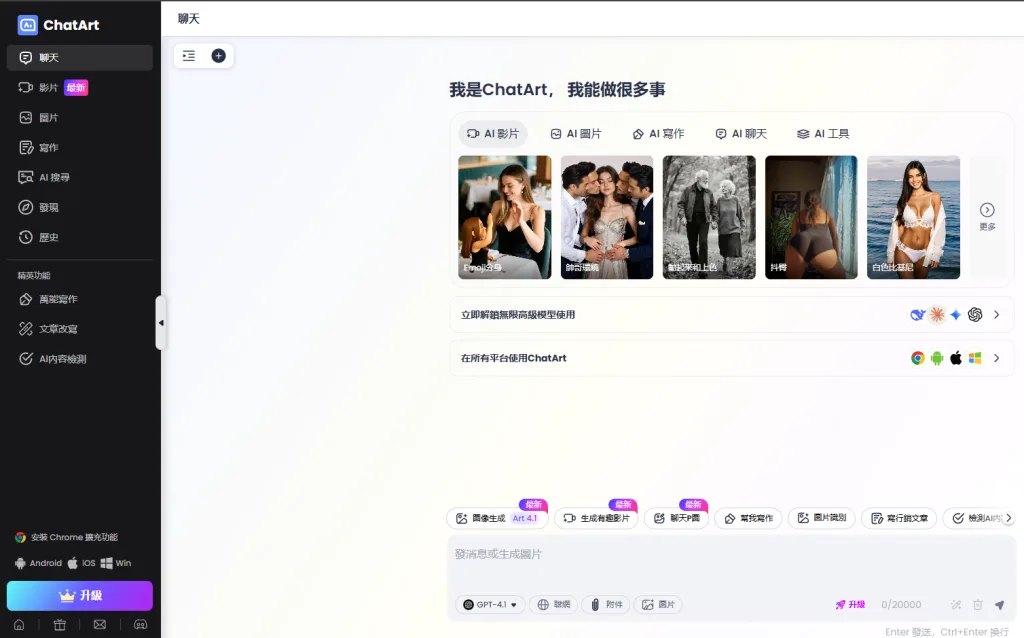Switch to the AI 寫作 tab
This screenshot has width=1024, height=638.
point(658,134)
